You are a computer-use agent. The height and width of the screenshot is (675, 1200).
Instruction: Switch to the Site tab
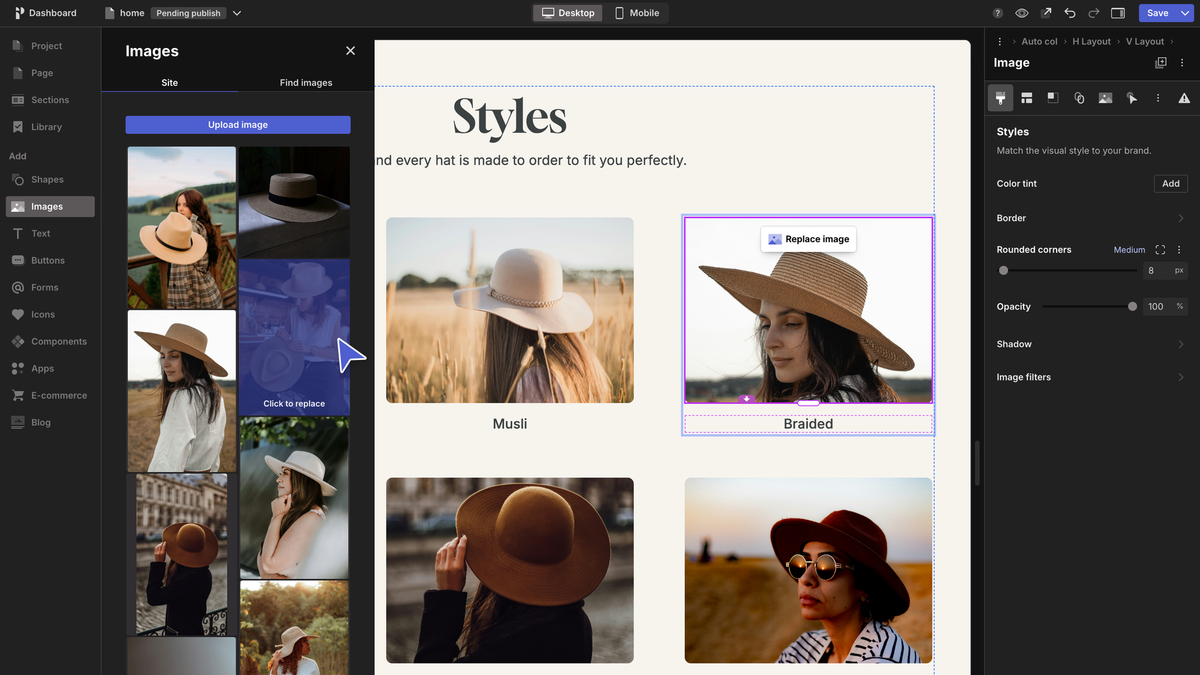click(170, 82)
